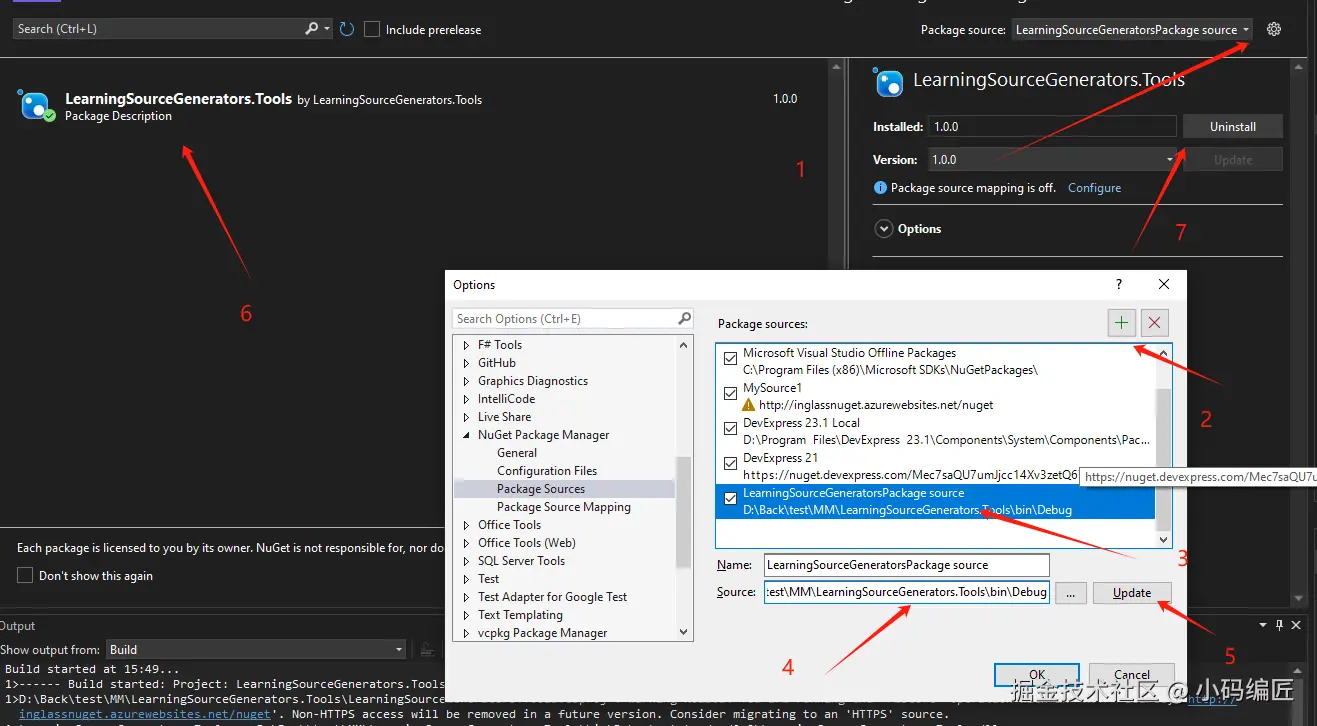1317x726 pixels.
Task: Select DevExpress 21 source entry
Action: pyautogui.click(x=935, y=466)
